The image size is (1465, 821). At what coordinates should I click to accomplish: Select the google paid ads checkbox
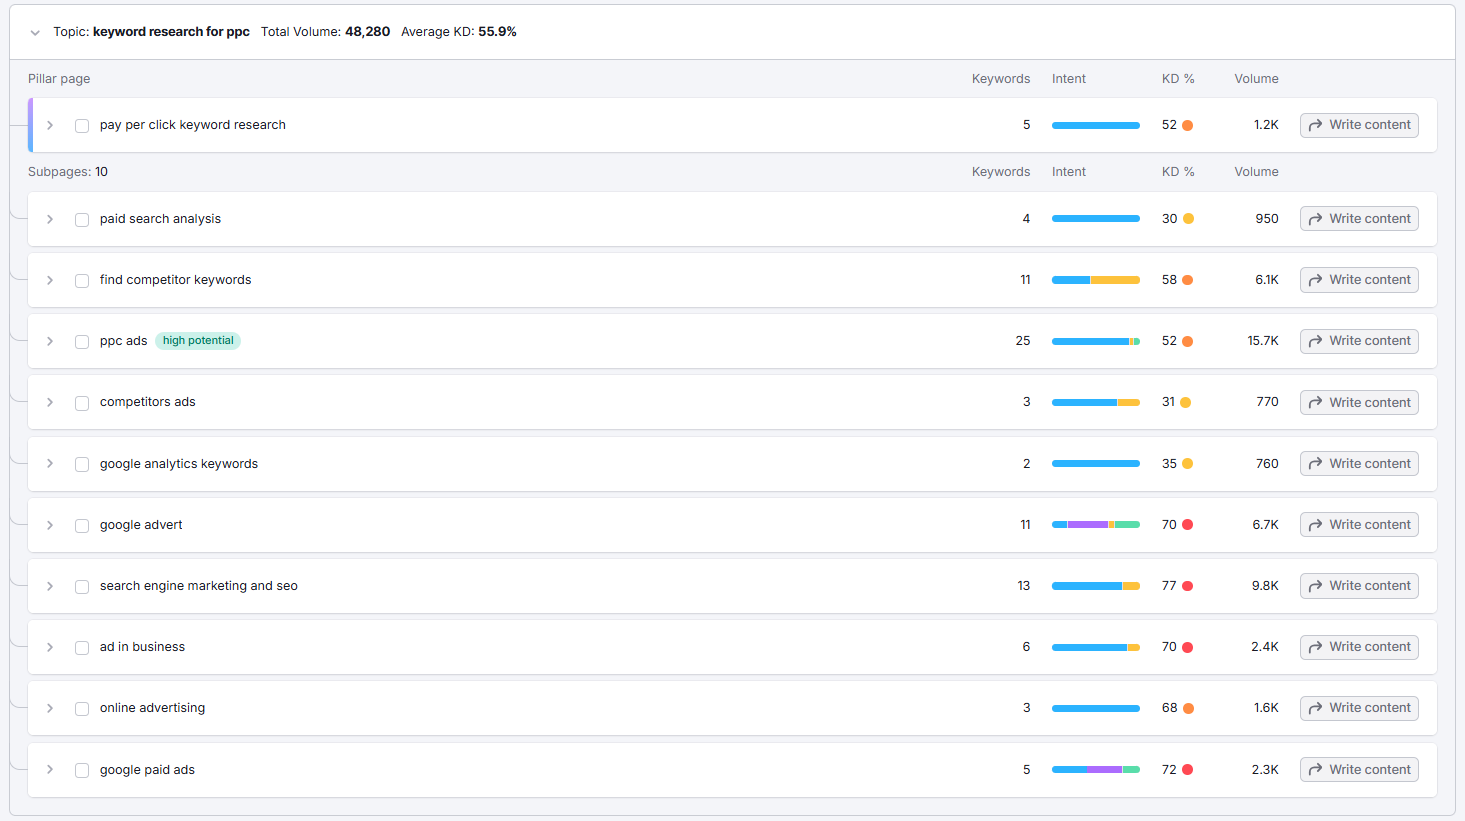(x=82, y=771)
